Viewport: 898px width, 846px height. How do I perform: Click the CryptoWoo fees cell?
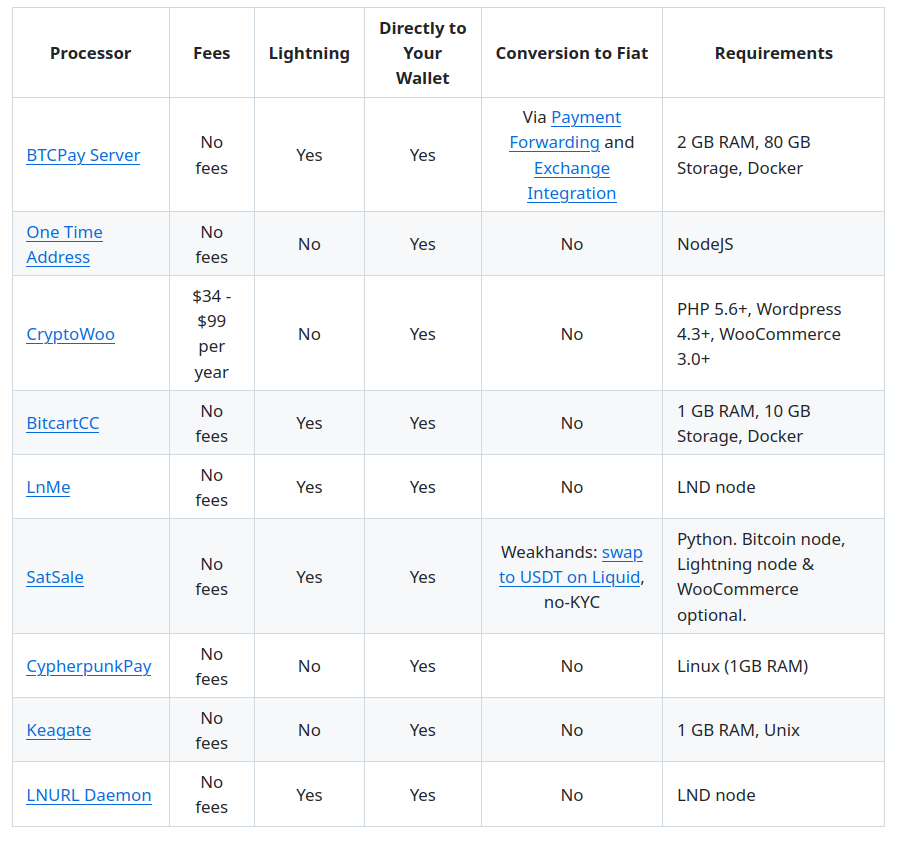pos(211,334)
